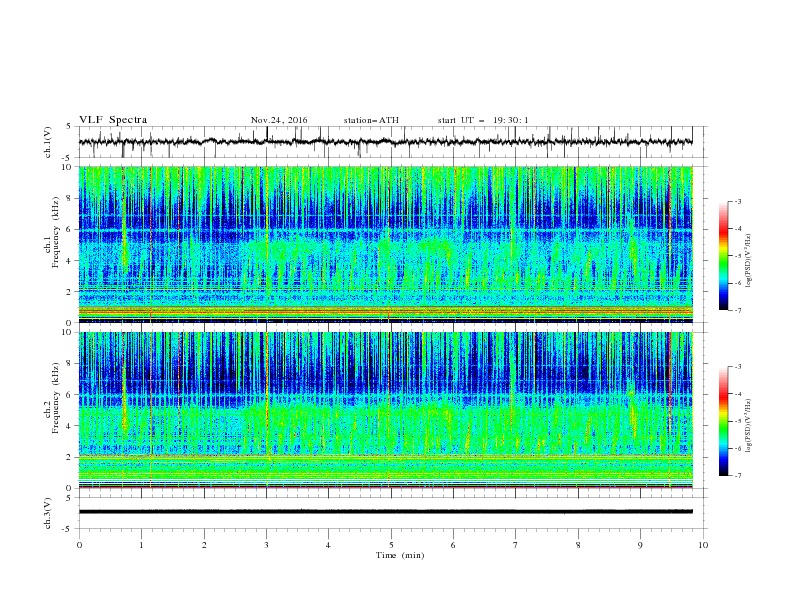Click the ch.2 "Frequency (kHz)" axis label
Image resolution: width=792 pixels, height=612 pixels.
pyautogui.click(x=56, y=397)
